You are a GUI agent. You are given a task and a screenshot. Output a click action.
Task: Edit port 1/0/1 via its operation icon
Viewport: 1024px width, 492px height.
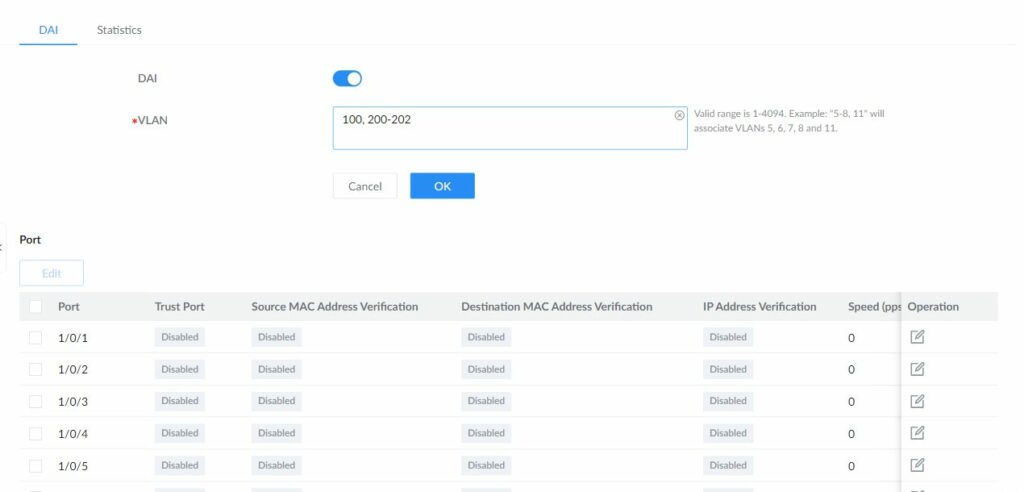coord(917,337)
